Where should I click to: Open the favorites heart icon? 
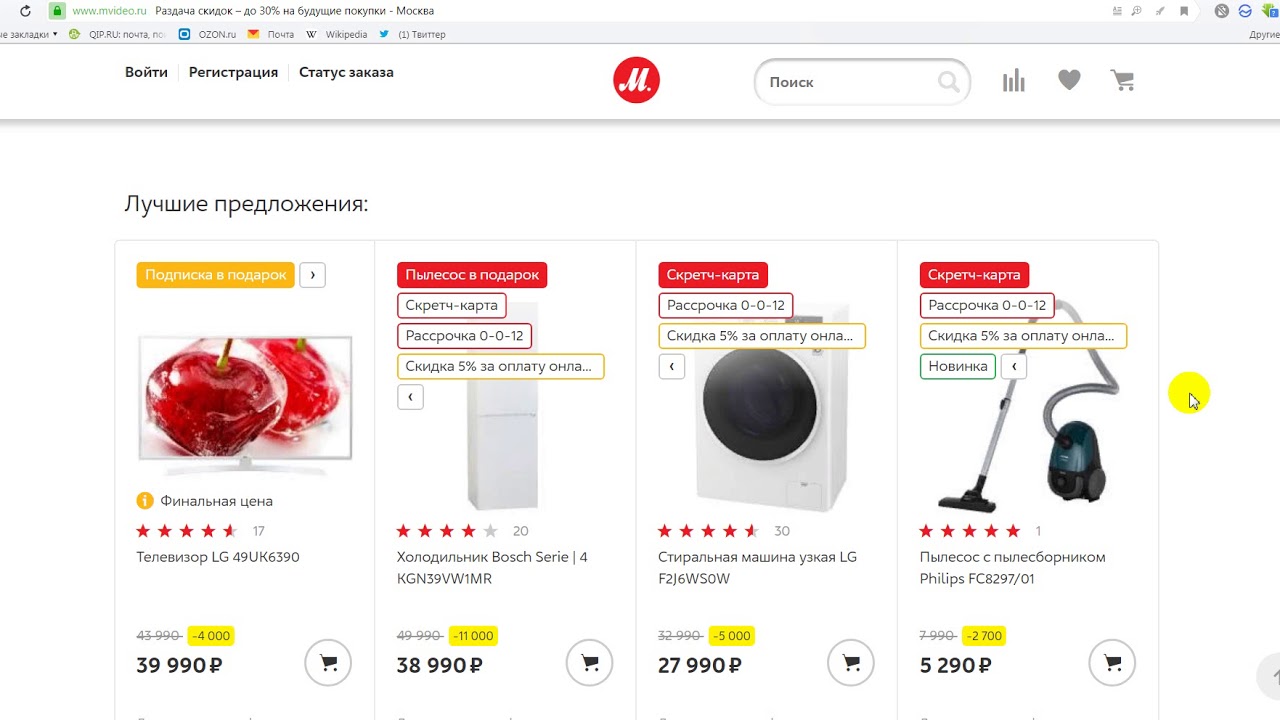(1069, 80)
